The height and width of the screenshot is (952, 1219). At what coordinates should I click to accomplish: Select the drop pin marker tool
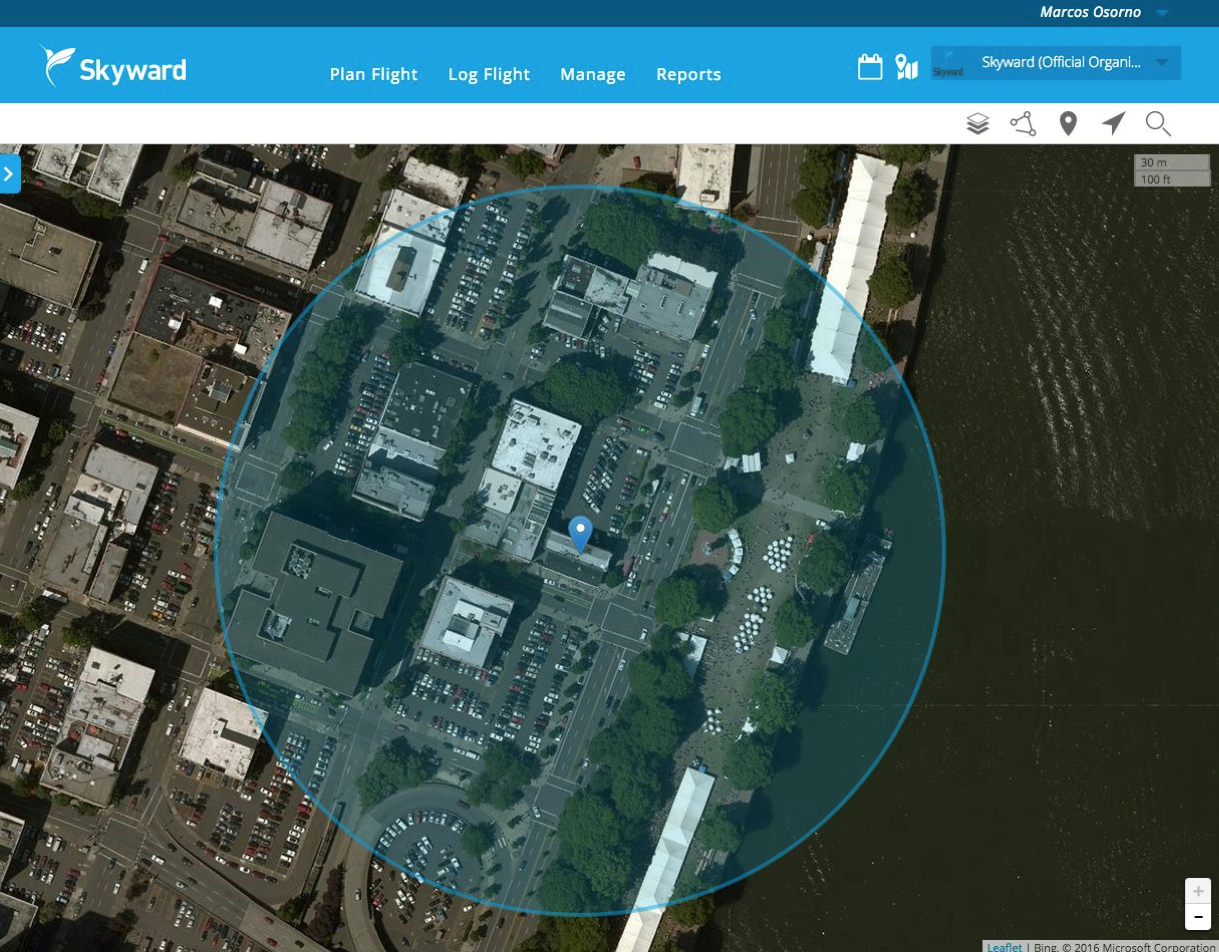click(x=1068, y=124)
